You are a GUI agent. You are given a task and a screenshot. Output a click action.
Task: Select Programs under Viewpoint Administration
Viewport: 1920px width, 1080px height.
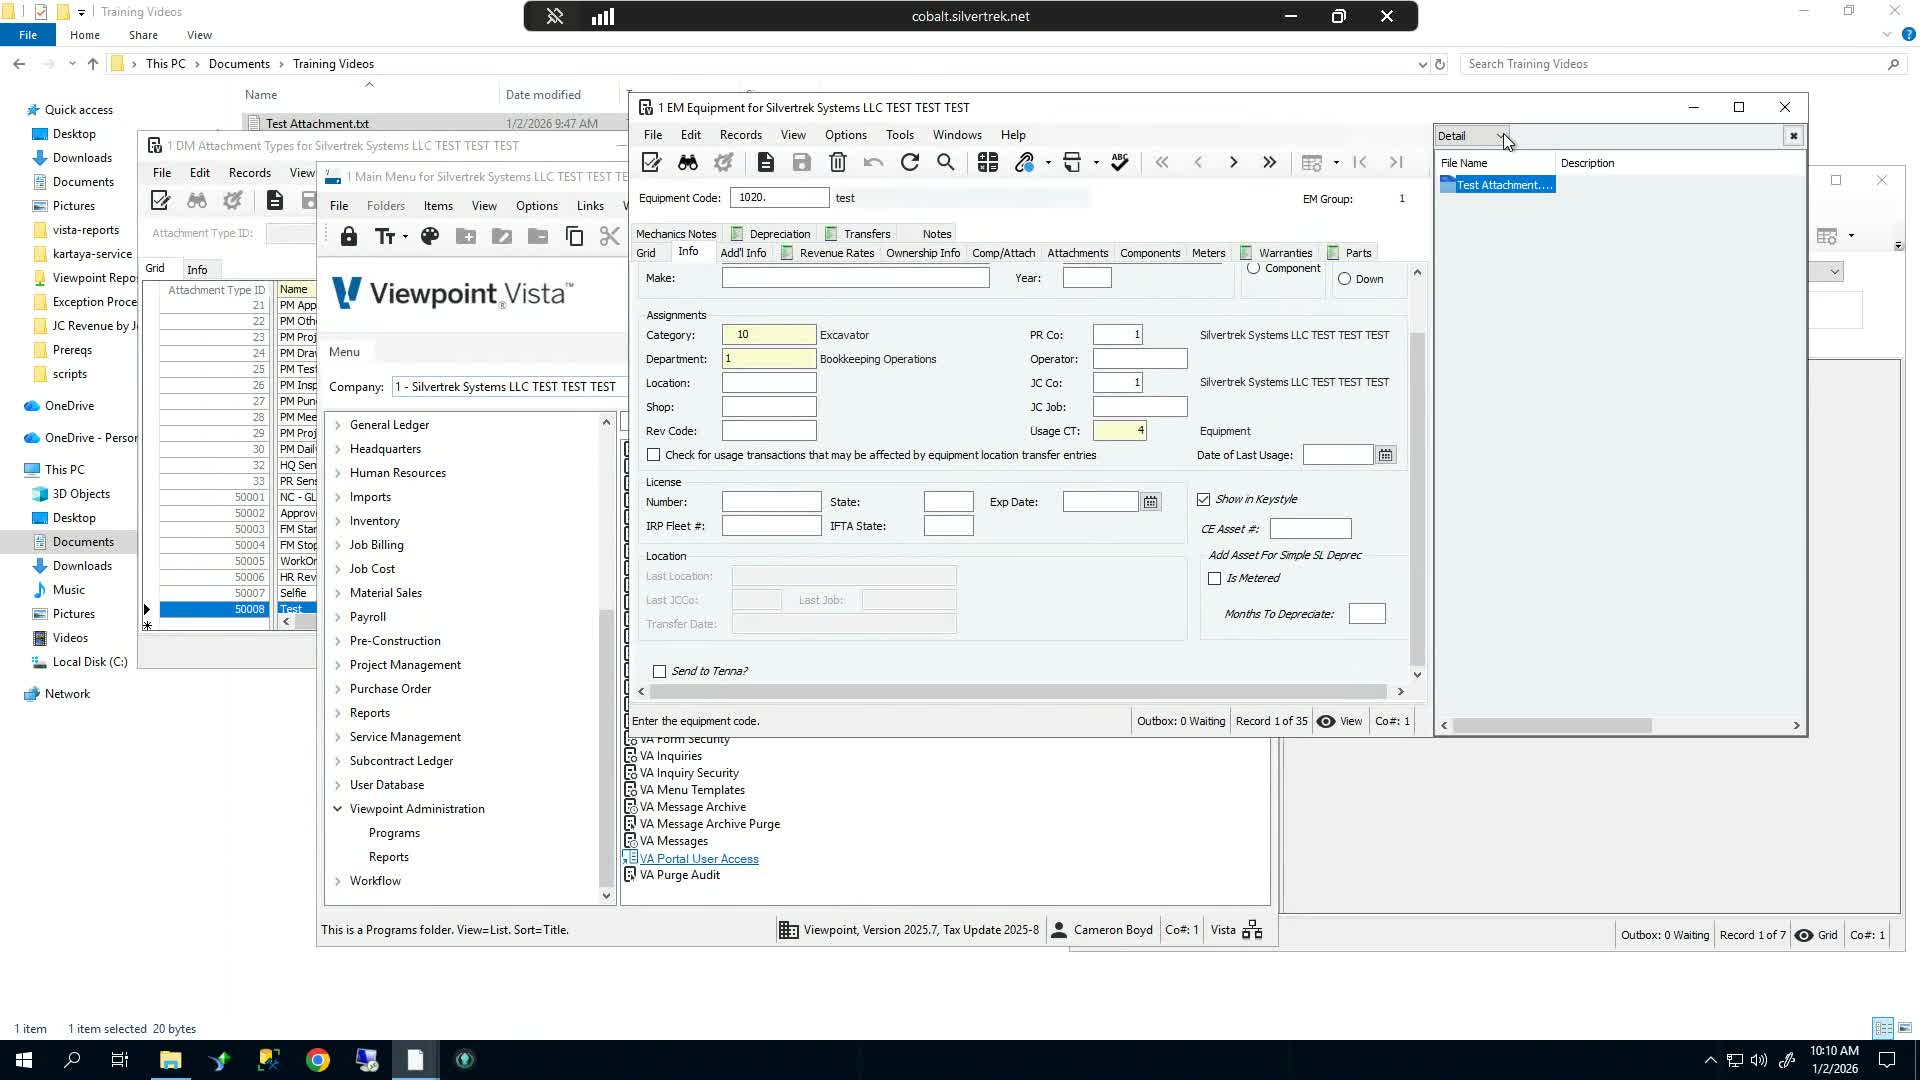(394, 833)
